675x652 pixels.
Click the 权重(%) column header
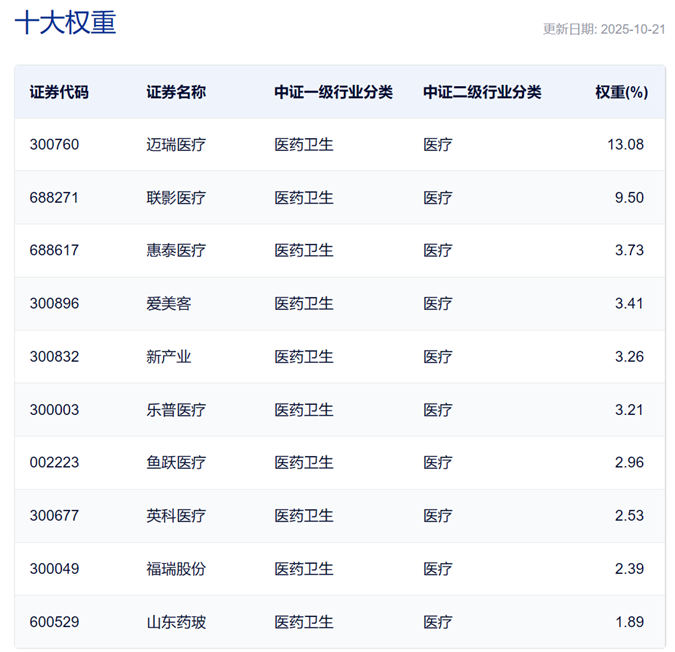[x=622, y=92]
